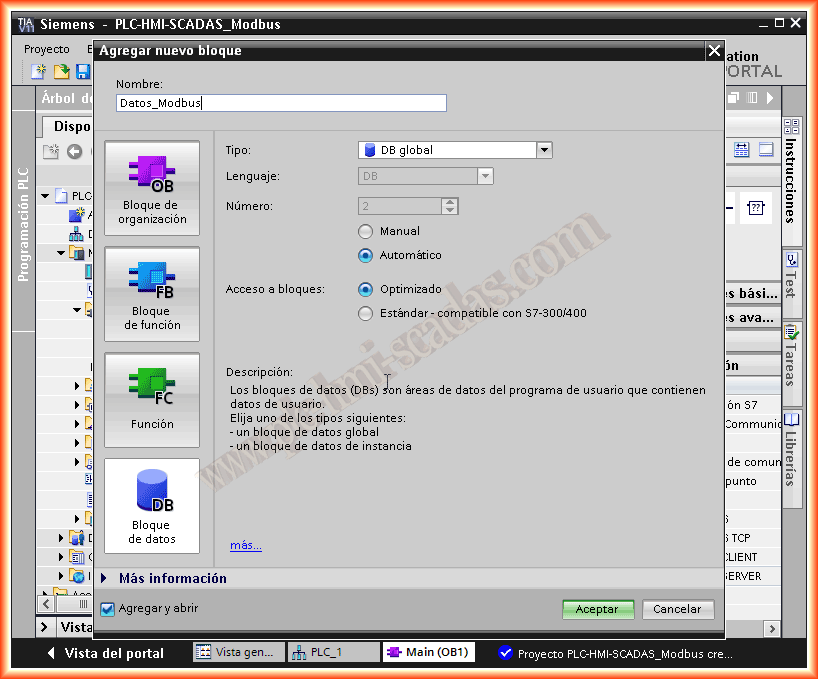818x679 pixels.
Task: Select the Función (FC) block type
Action: pyautogui.click(x=152, y=399)
